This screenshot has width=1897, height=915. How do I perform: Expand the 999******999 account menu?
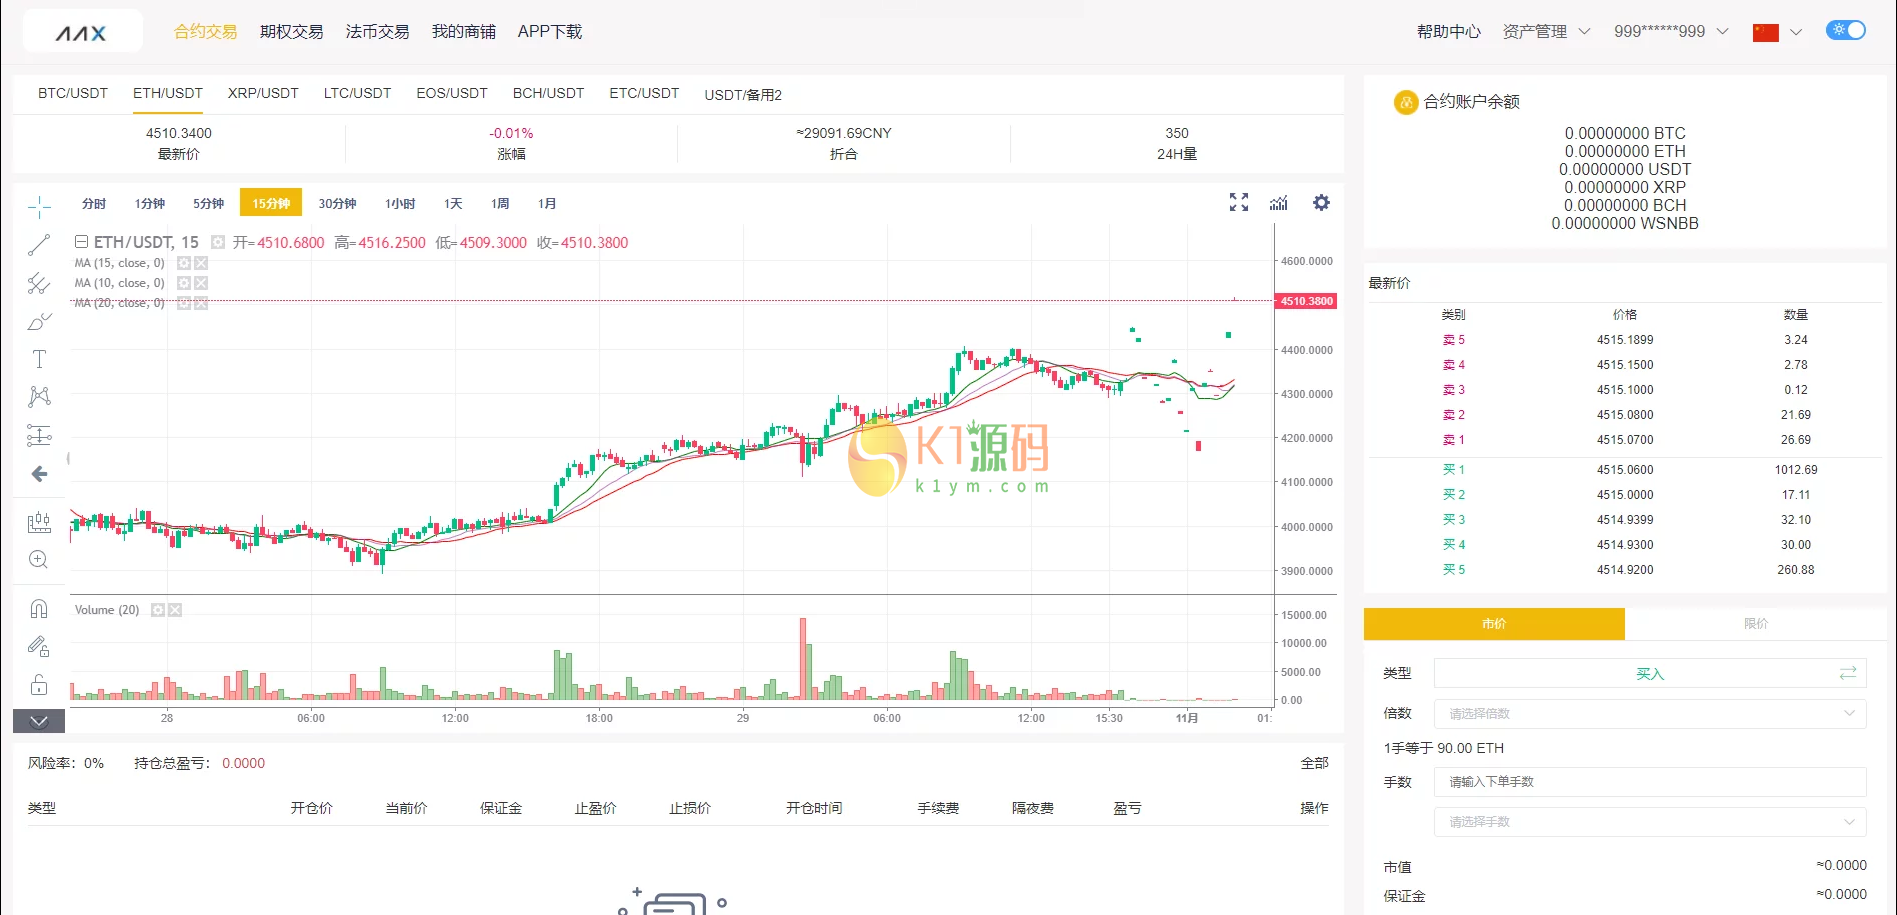(x=1671, y=32)
